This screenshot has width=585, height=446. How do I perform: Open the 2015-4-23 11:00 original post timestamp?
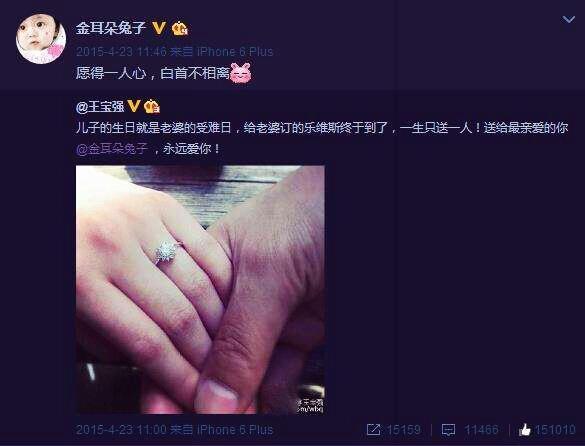(121, 430)
